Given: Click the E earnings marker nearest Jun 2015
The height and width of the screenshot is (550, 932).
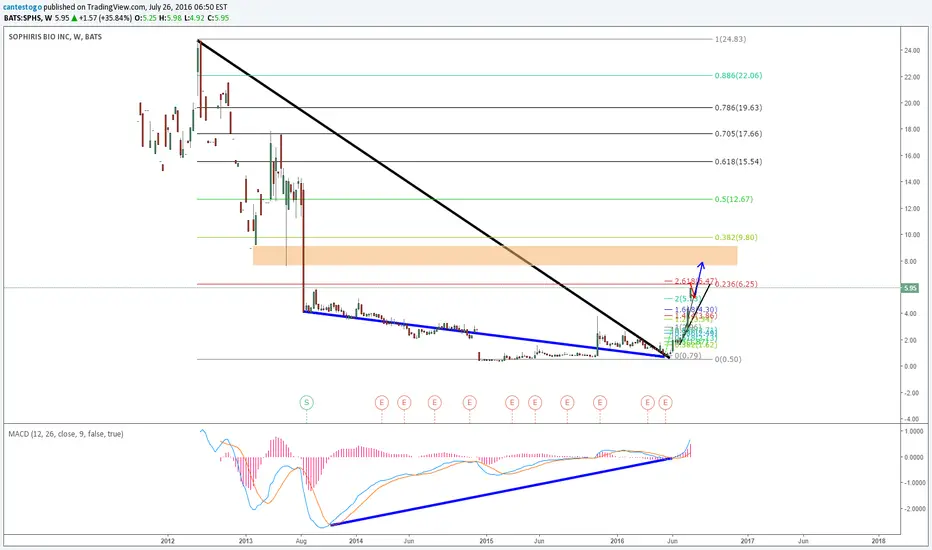Looking at the screenshot, I should [x=535, y=403].
